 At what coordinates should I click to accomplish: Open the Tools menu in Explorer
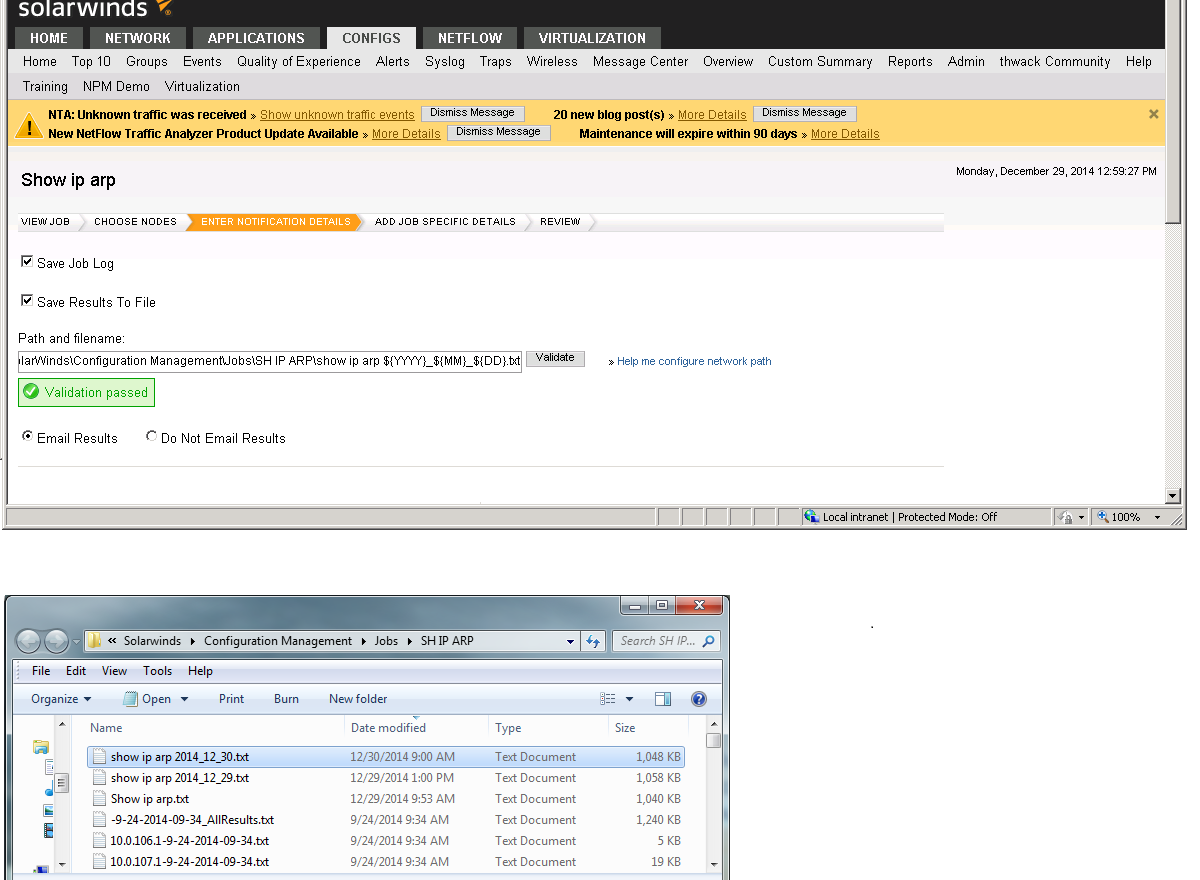click(x=157, y=671)
